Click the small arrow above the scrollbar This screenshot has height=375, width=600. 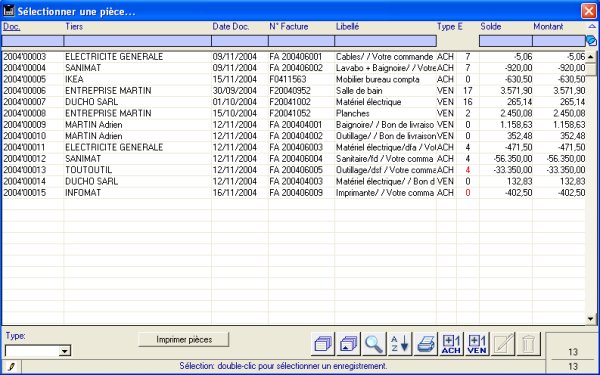(592, 26)
